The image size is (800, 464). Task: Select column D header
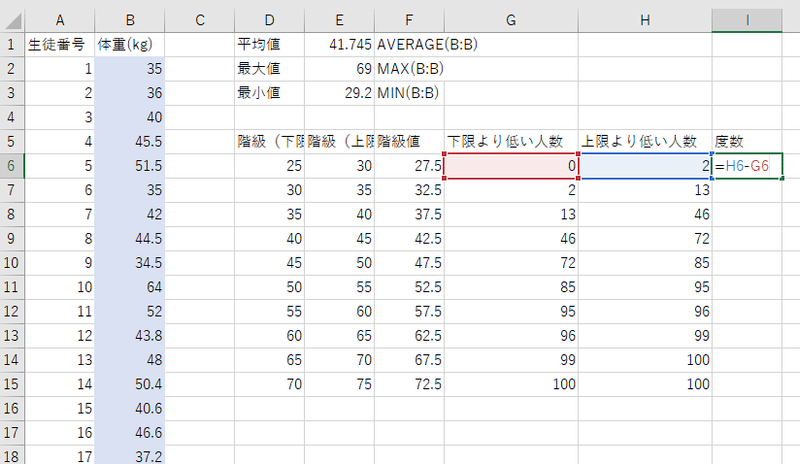[x=269, y=20]
